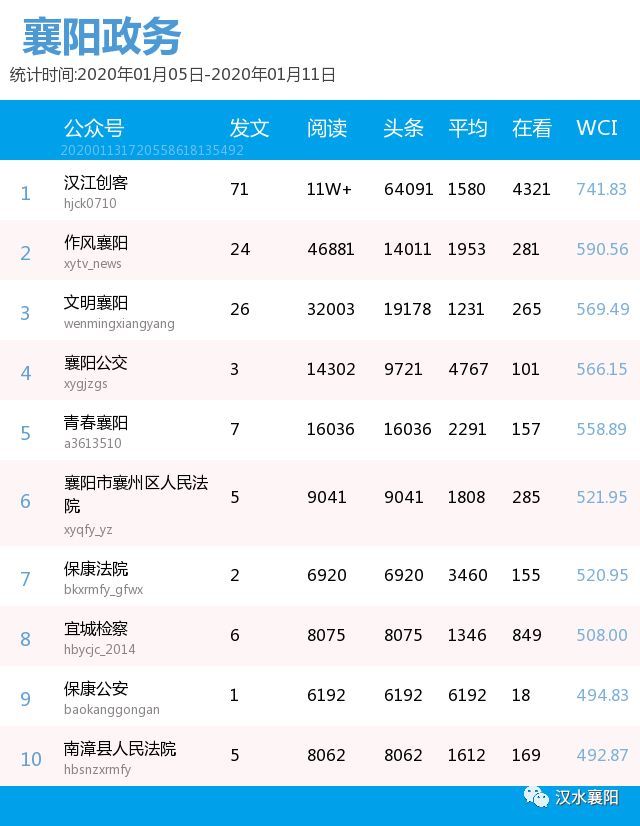Viewport: 640px width, 826px height.
Task: Click the bkxrmfy_gfwx account ID
Action: coord(103,589)
